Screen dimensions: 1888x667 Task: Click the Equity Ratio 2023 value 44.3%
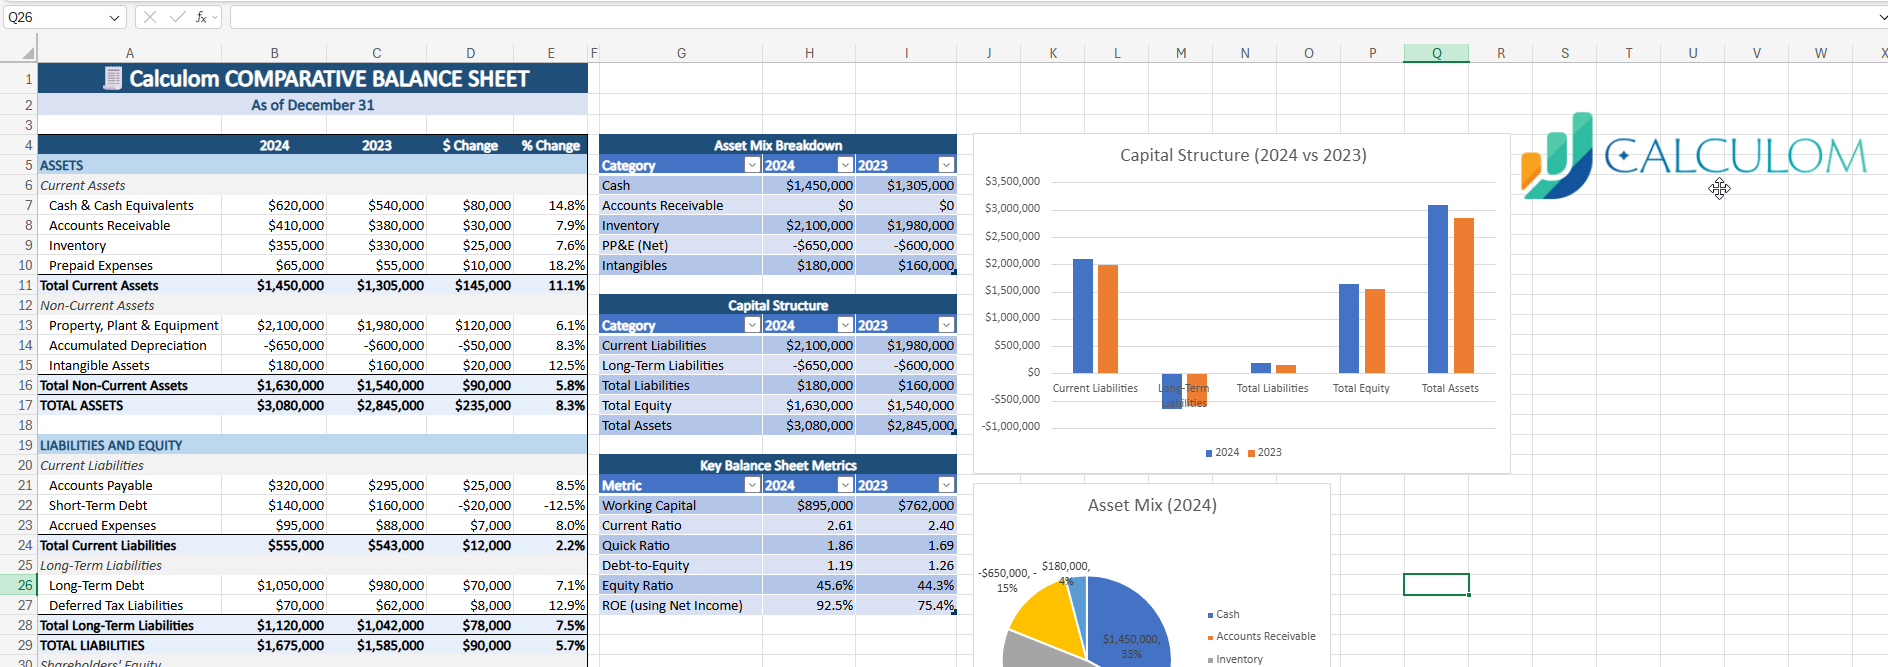(x=906, y=585)
